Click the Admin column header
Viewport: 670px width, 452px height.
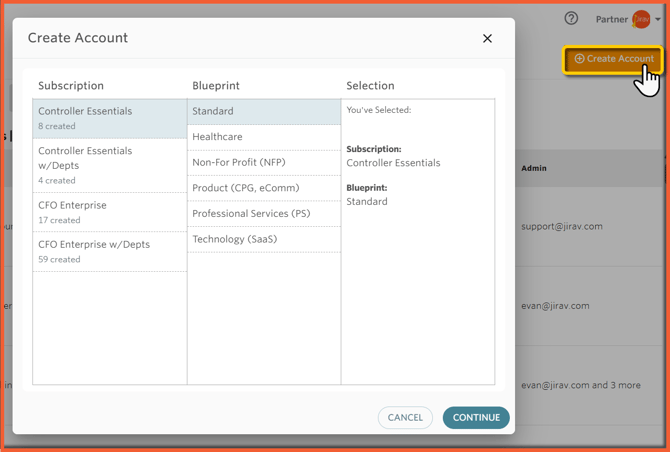coord(534,168)
